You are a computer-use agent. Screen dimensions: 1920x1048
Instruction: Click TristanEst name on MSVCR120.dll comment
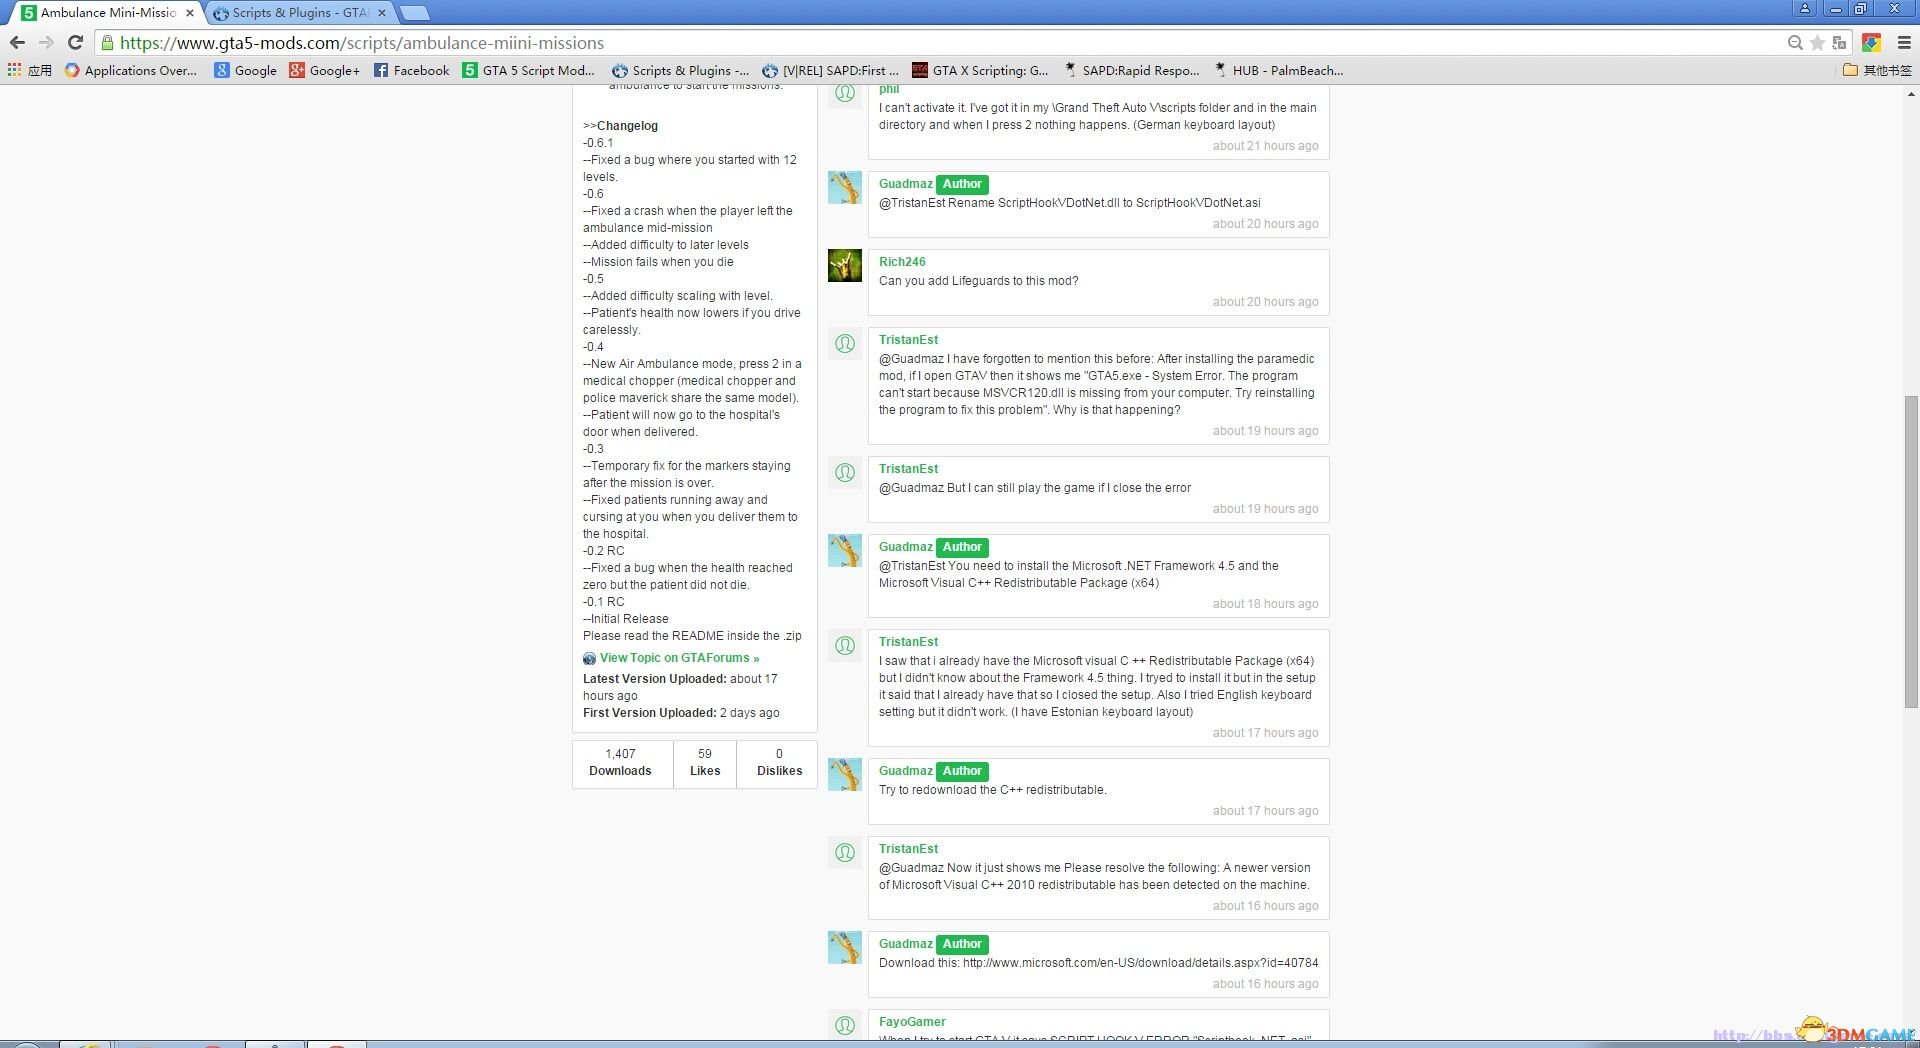point(908,340)
